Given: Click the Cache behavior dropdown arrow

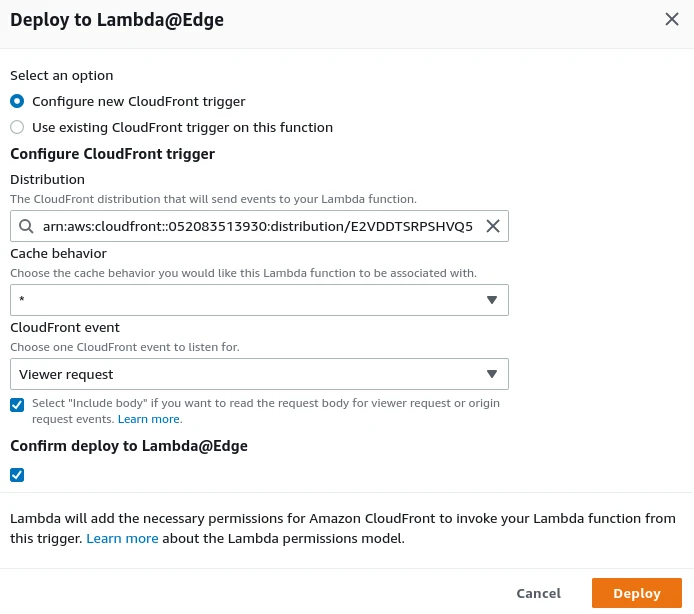Looking at the screenshot, I should pyautogui.click(x=491, y=300).
